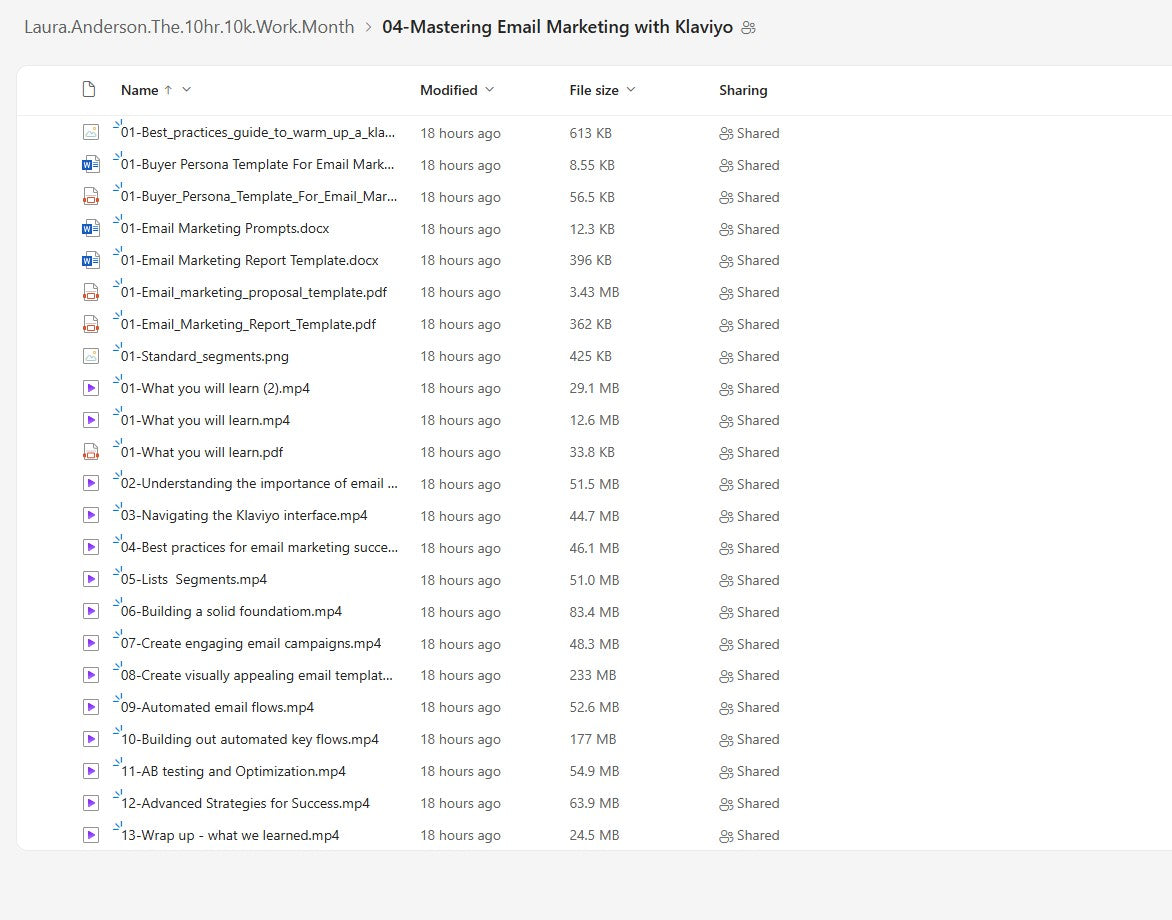Open the Name column sort dropdown
Viewport: 1172px width, 920px height.
pos(187,90)
